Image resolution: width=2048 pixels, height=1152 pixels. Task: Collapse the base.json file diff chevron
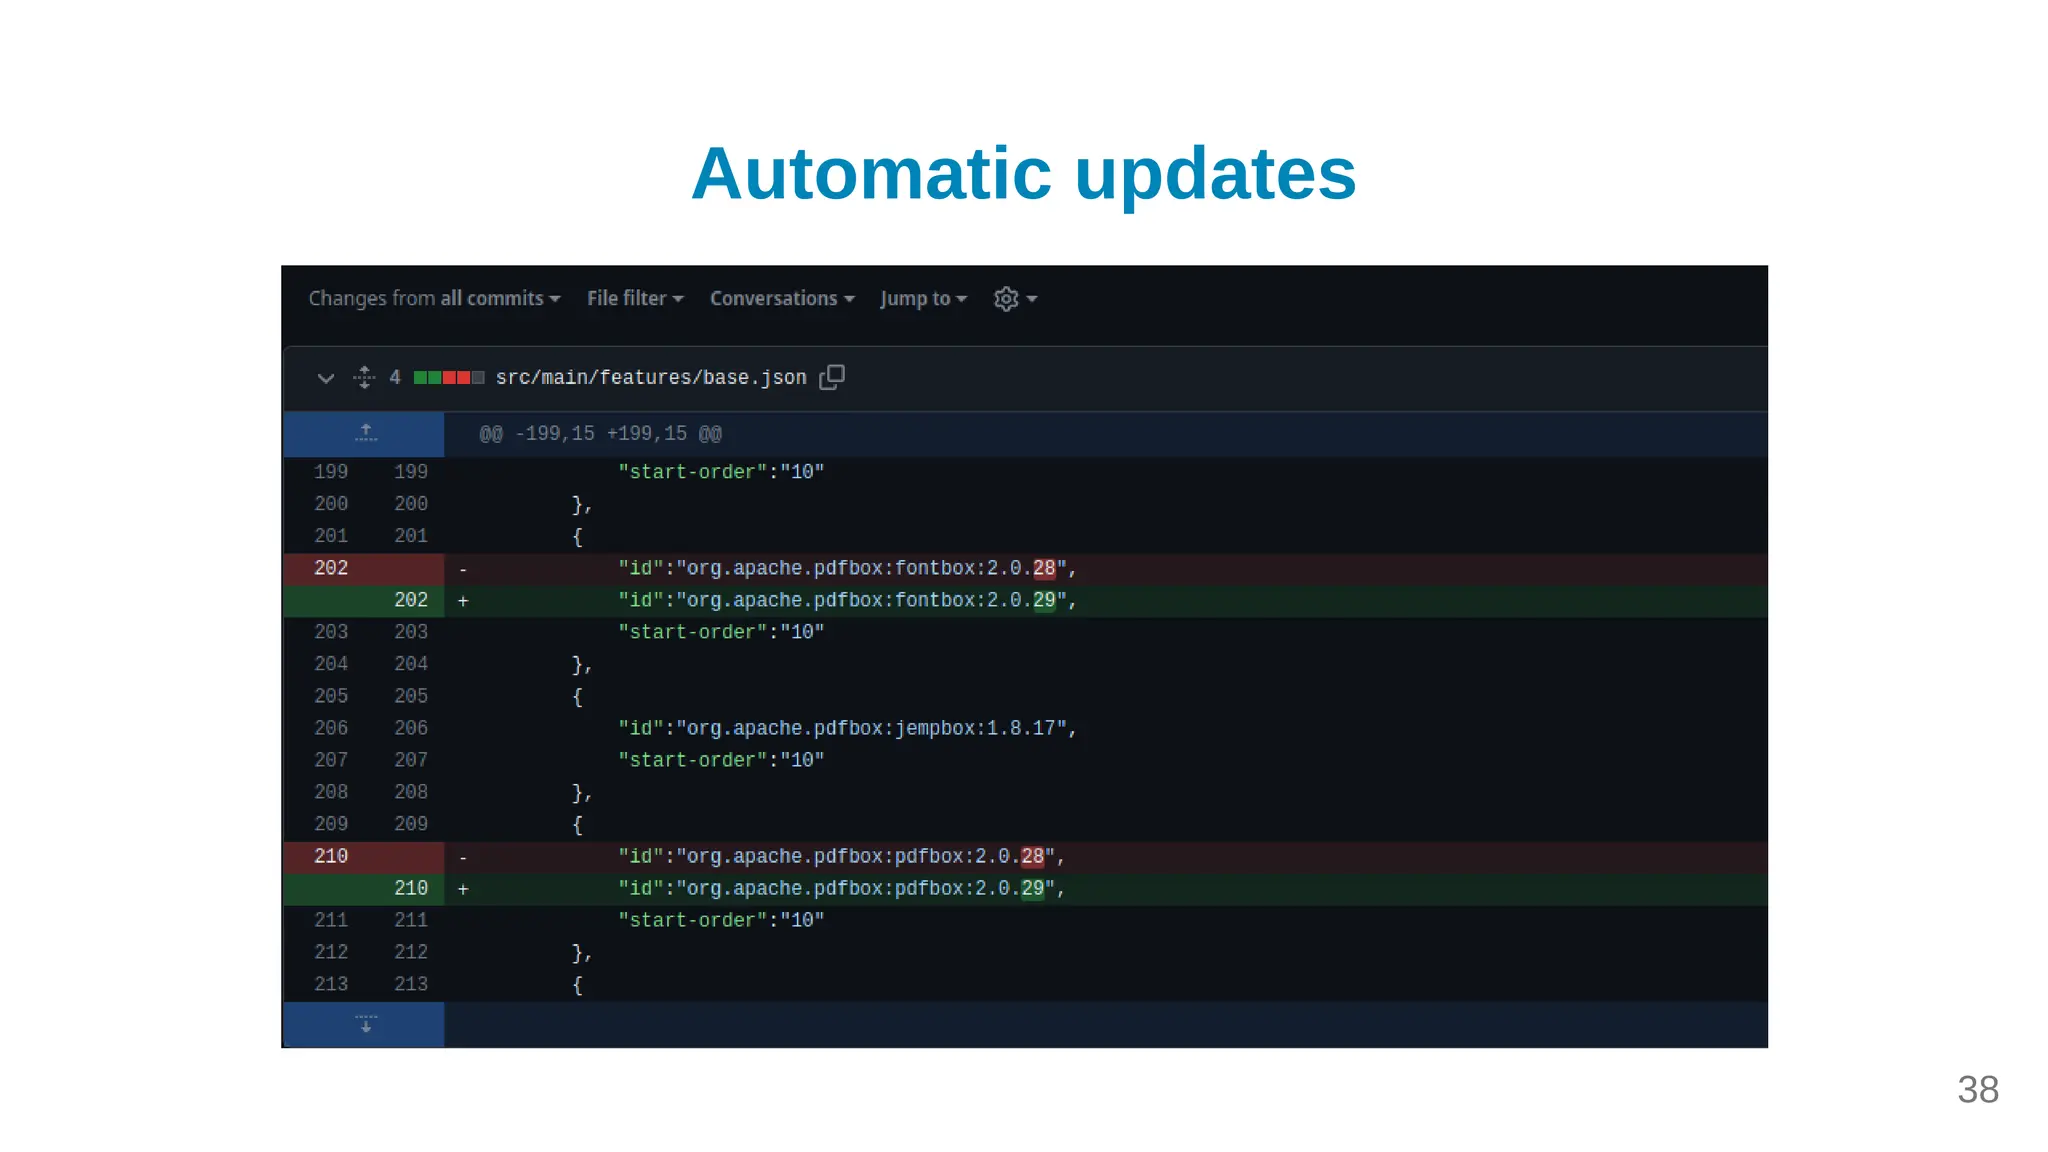(x=325, y=378)
